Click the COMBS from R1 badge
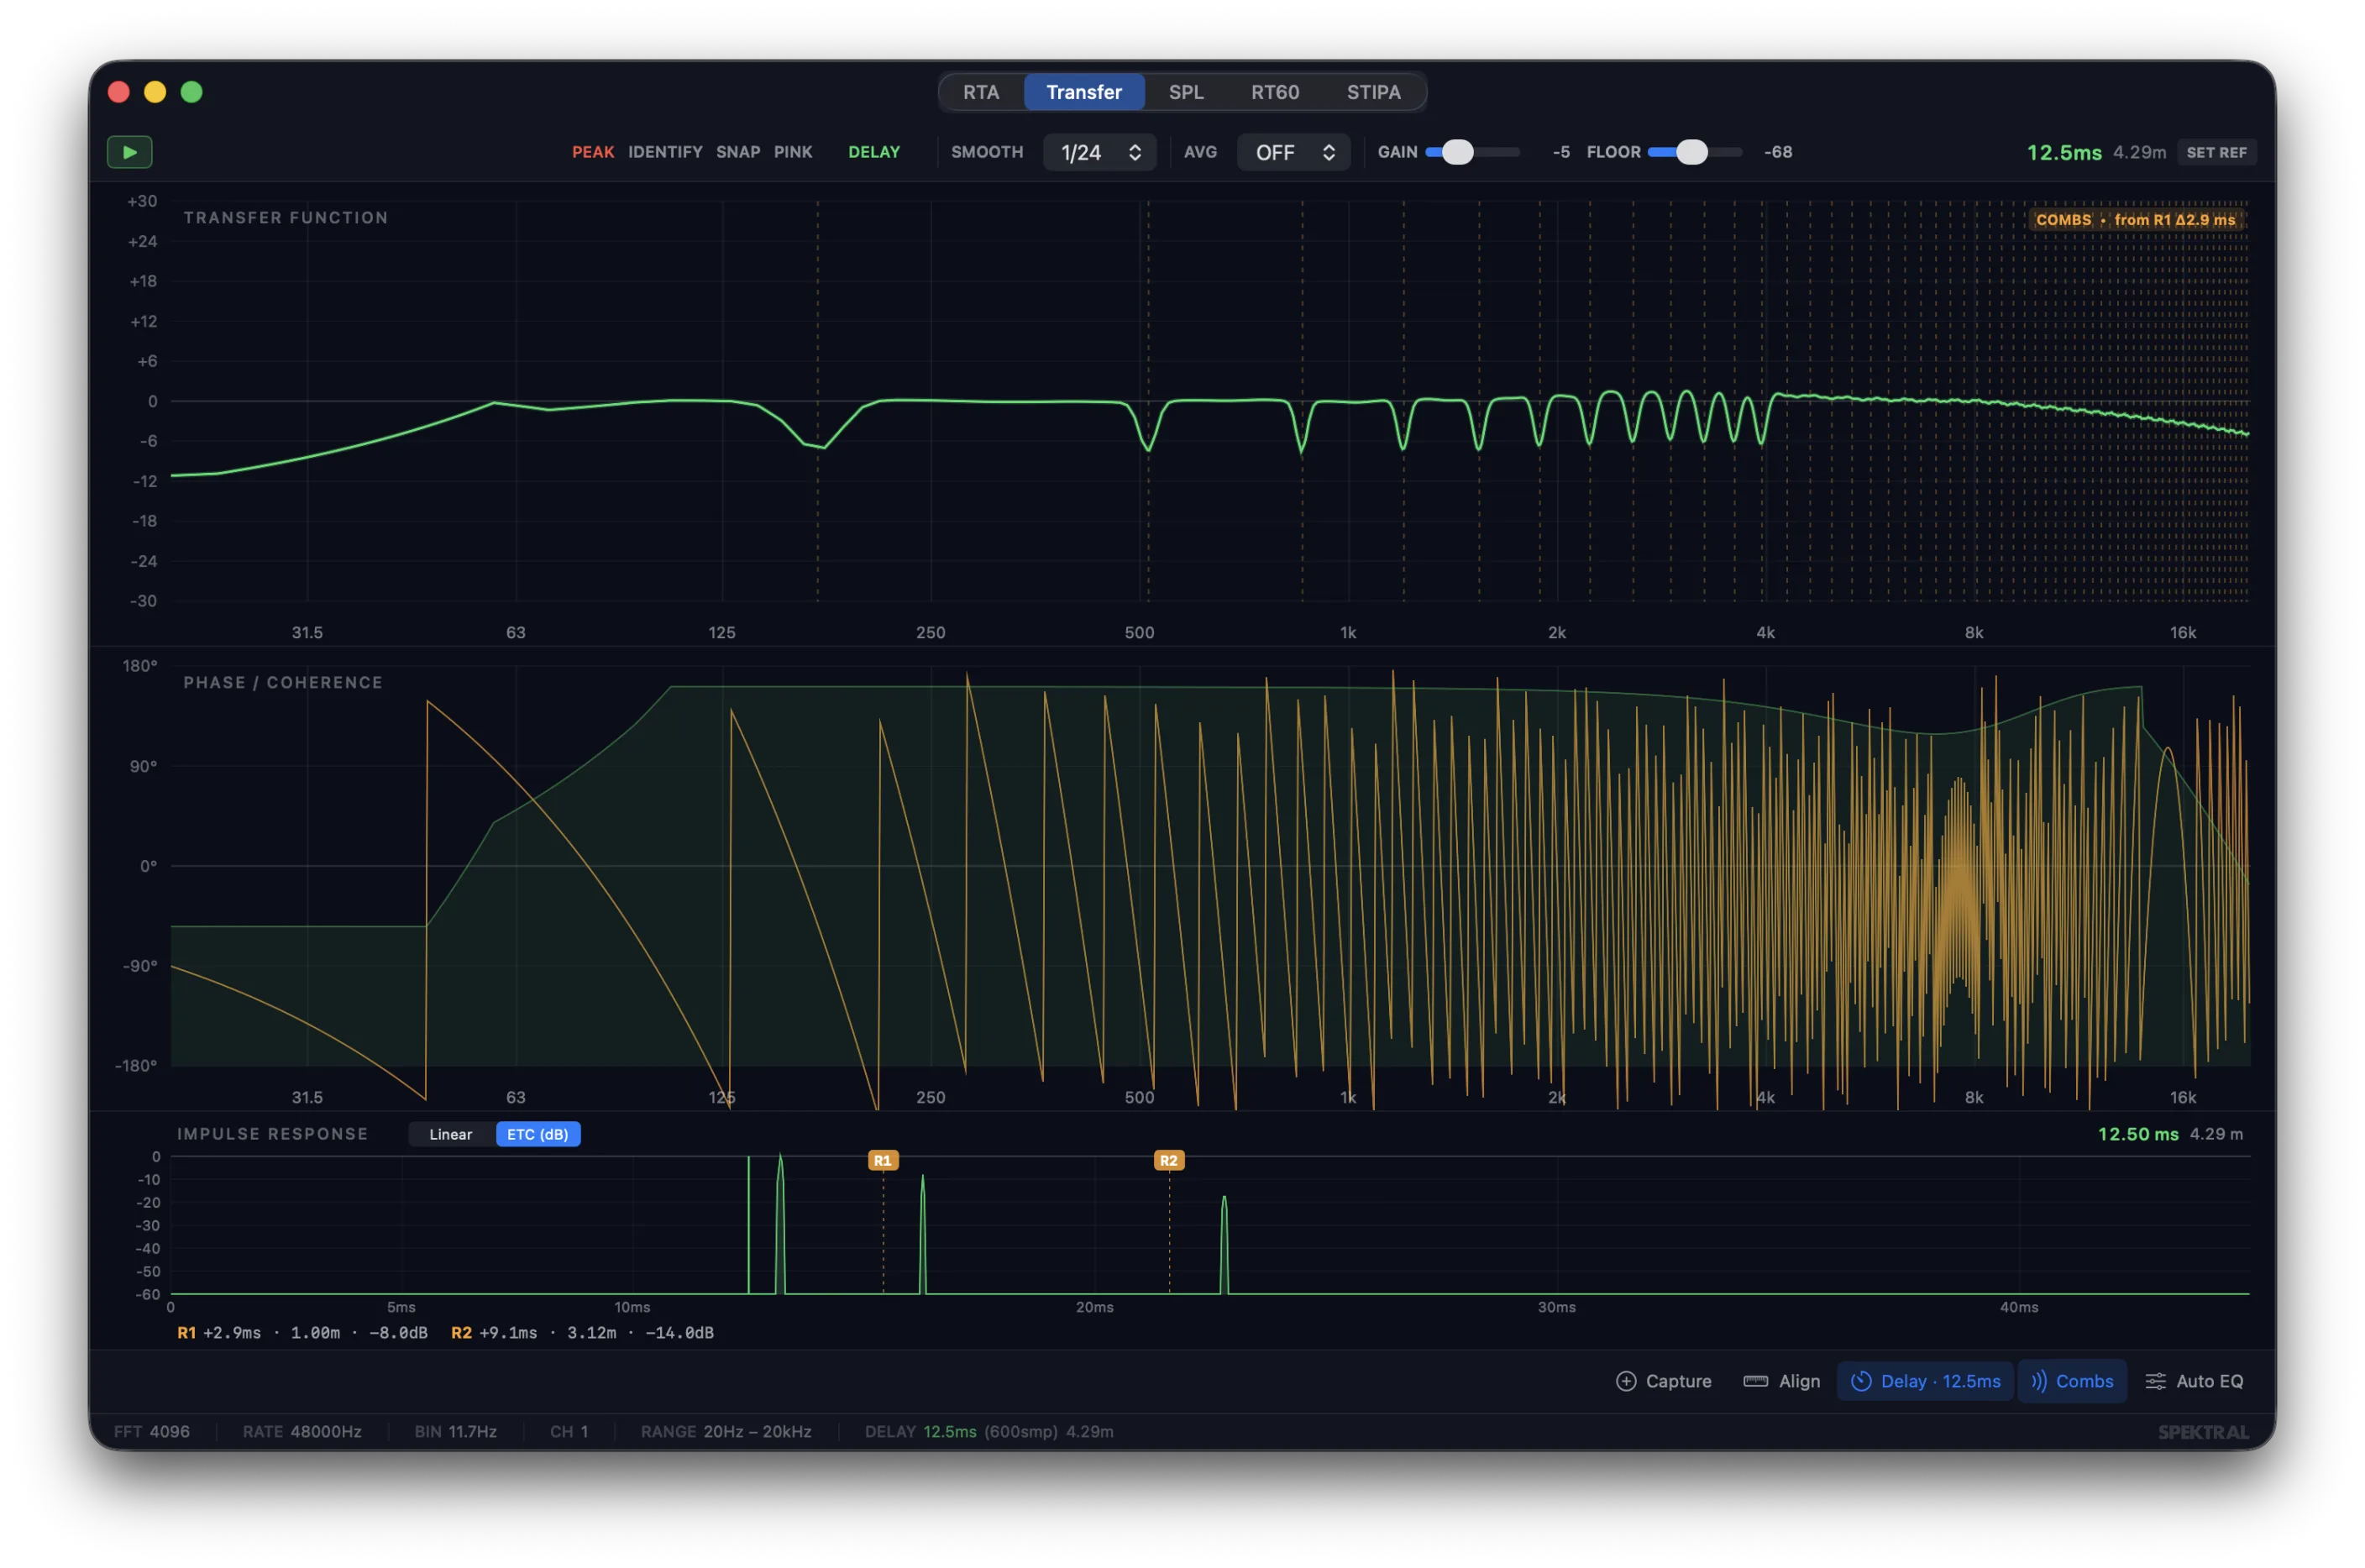Image resolution: width=2365 pixels, height=1568 pixels. [2135, 220]
